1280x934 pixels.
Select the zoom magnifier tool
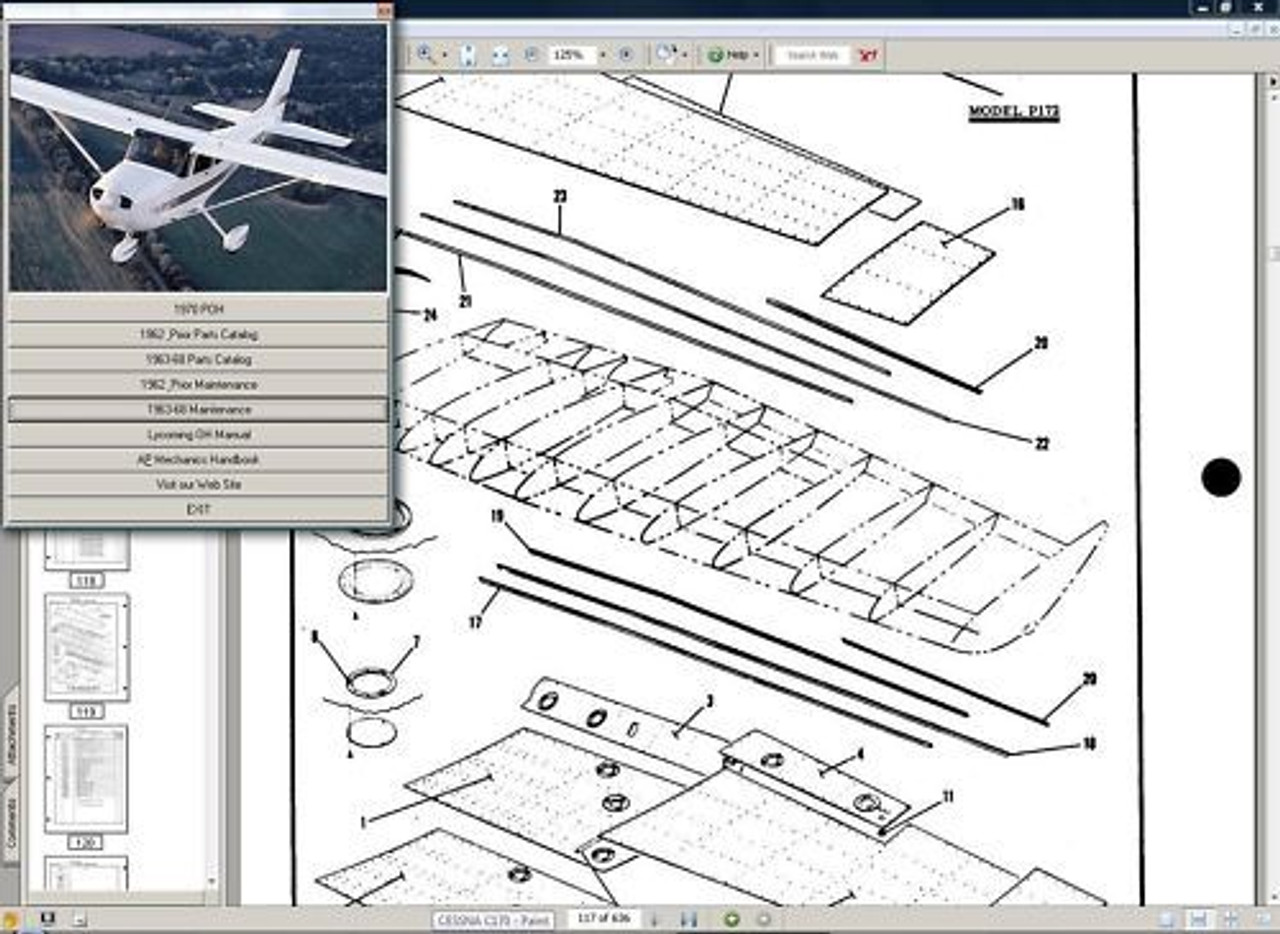426,55
